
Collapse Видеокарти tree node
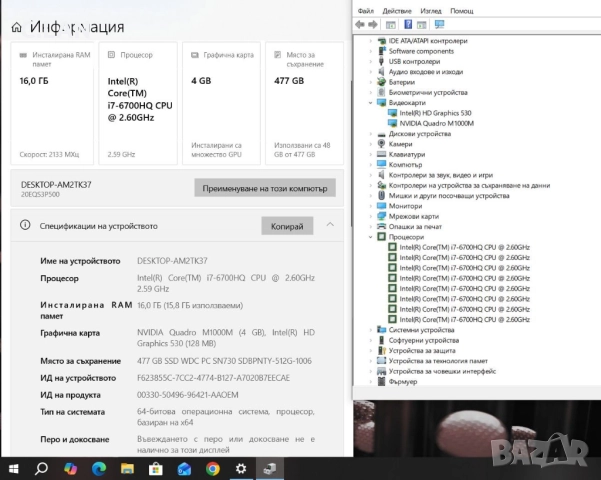[x=370, y=103]
